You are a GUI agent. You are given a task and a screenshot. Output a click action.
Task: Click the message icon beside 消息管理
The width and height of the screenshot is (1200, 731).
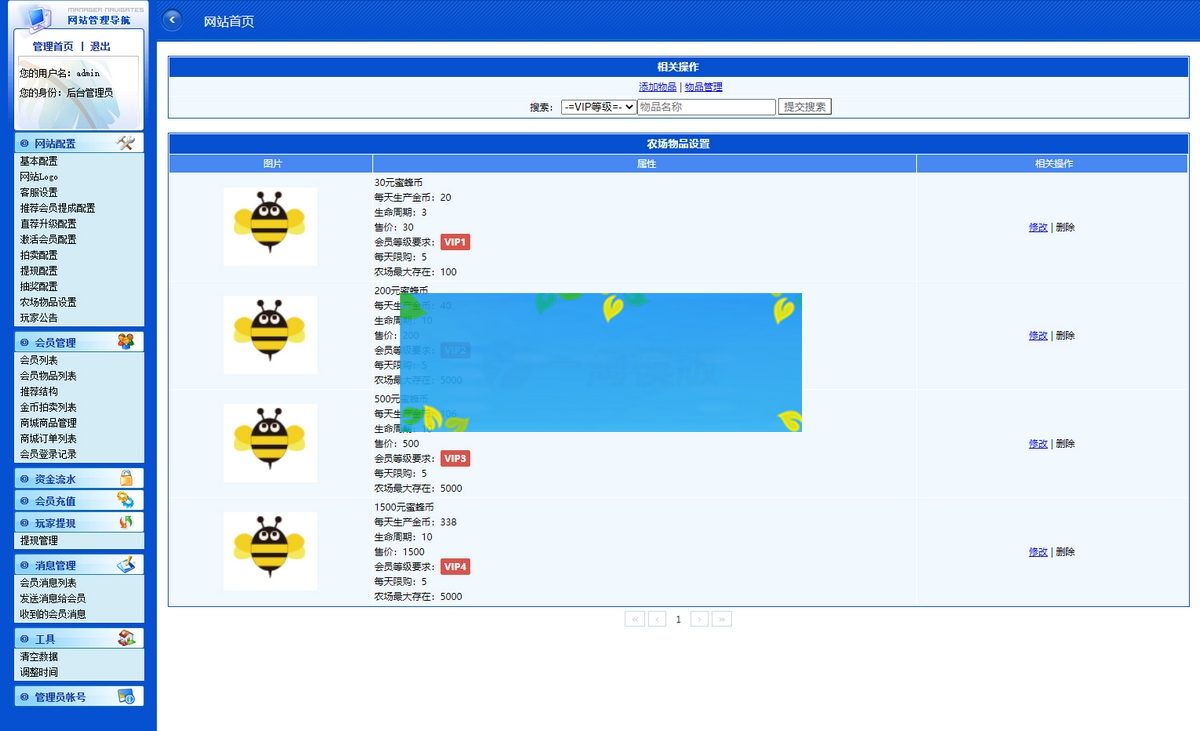click(x=125, y=565)
